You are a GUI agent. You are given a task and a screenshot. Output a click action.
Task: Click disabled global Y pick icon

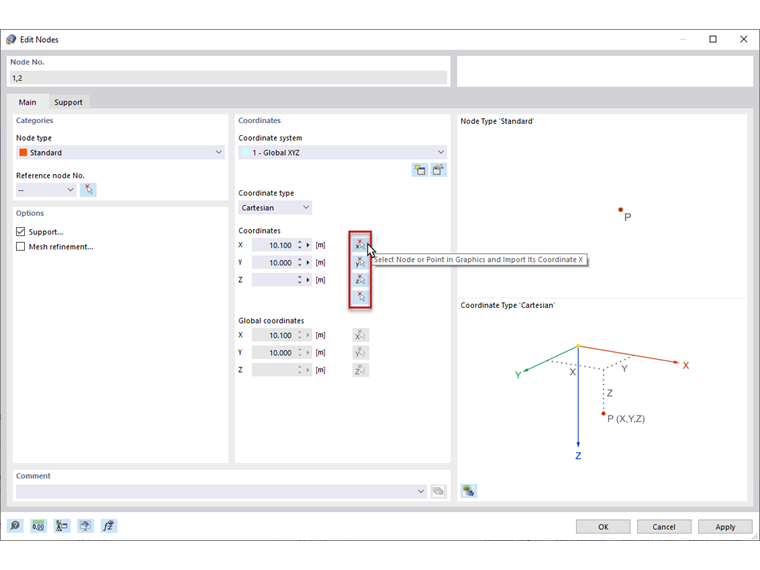[360, 352]
